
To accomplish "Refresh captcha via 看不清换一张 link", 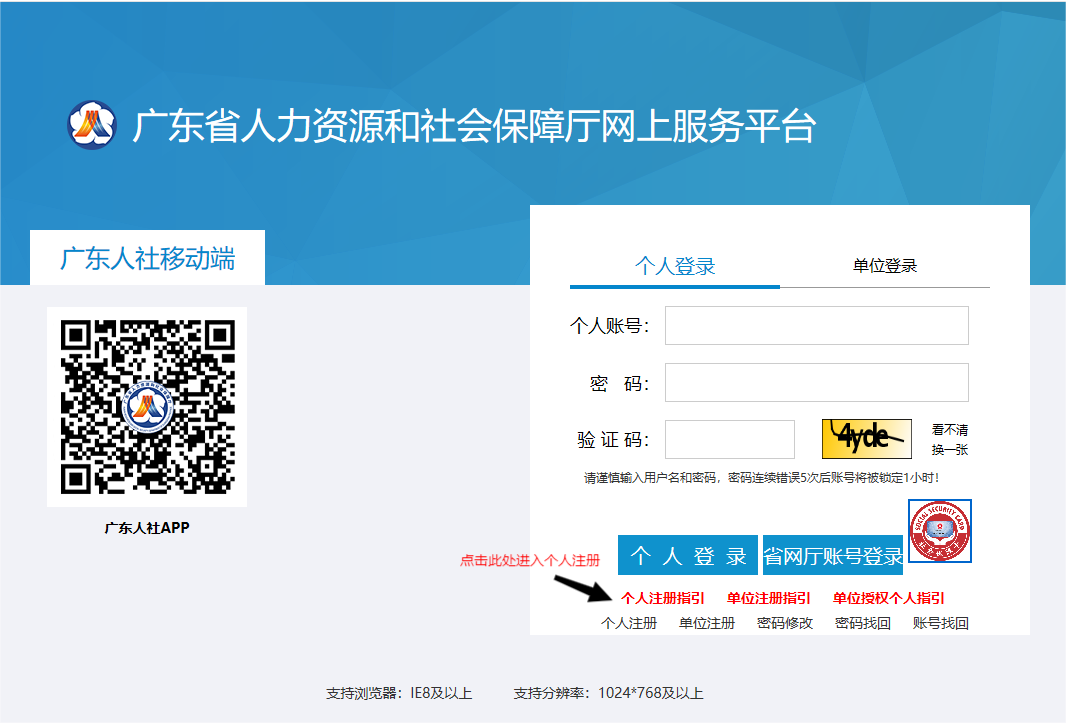I will pos(949,439).
